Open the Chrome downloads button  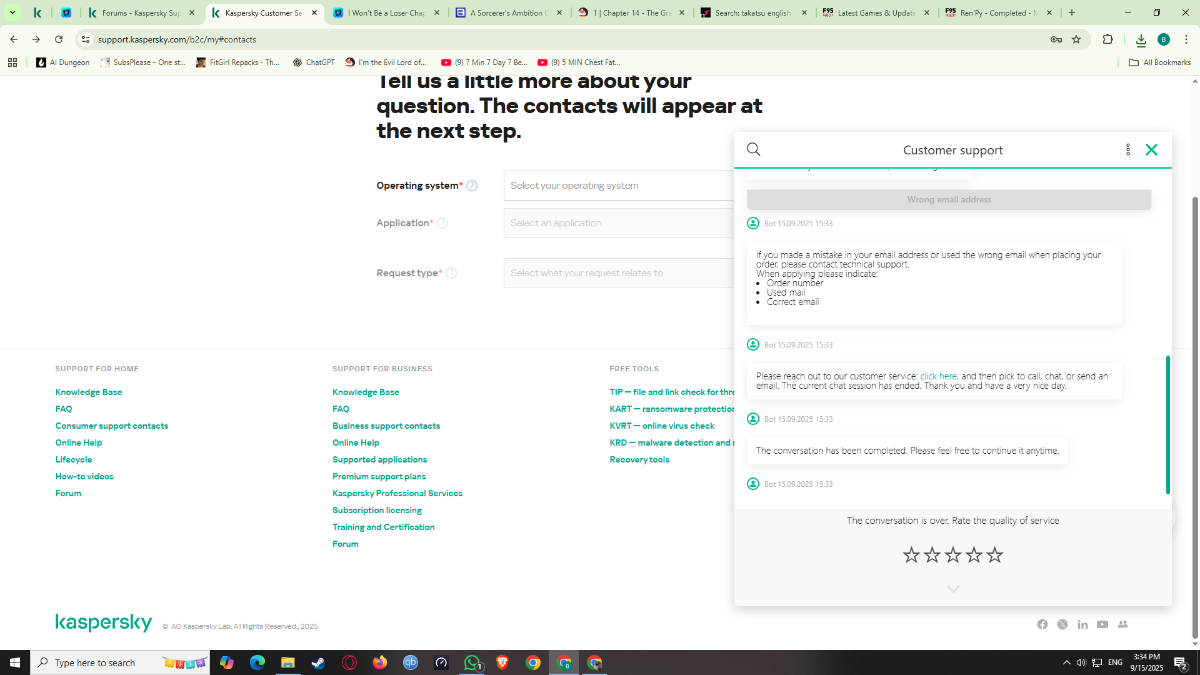coord(1141,39)
